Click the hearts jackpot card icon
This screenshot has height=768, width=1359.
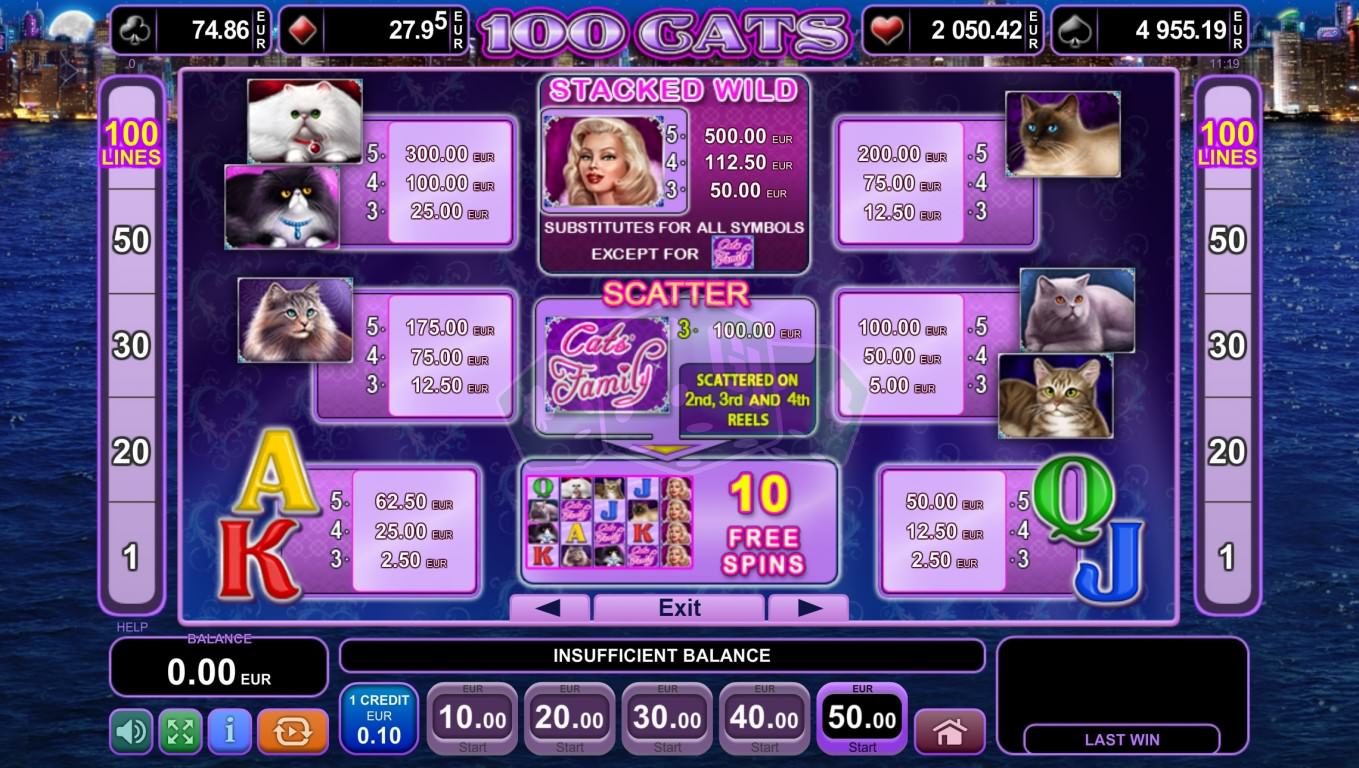(887, 30)
